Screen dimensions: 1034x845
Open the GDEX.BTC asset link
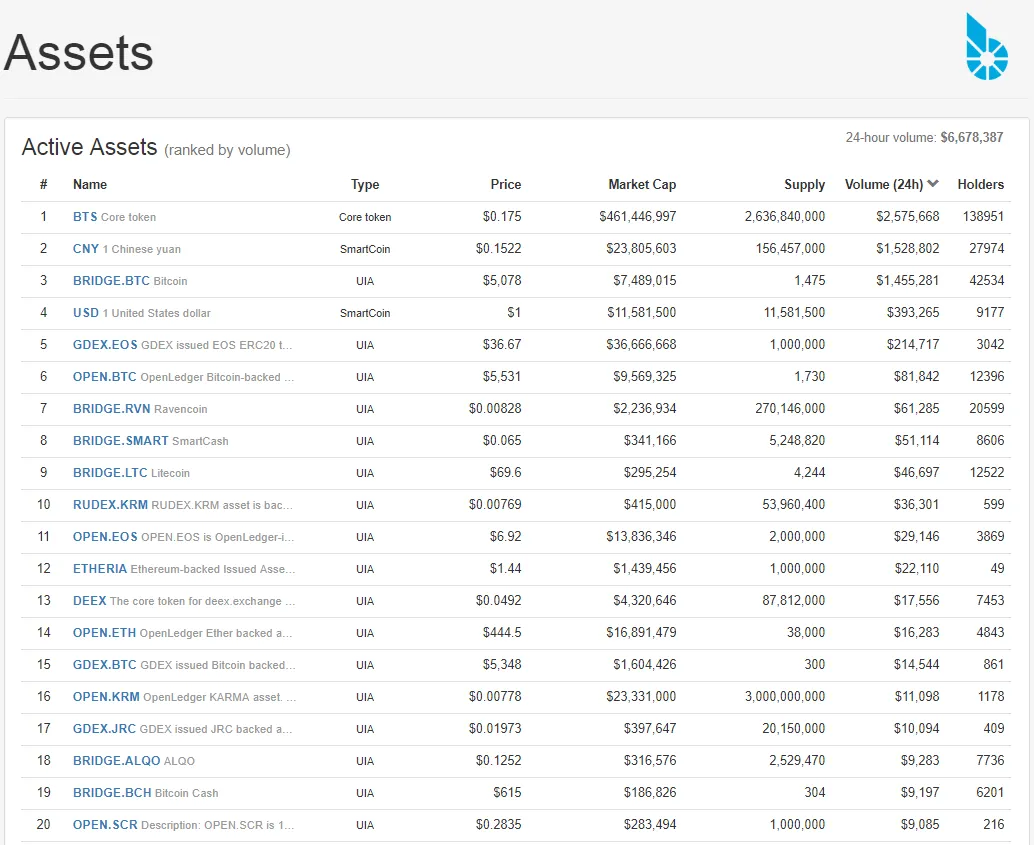click(x=105, y=665)
